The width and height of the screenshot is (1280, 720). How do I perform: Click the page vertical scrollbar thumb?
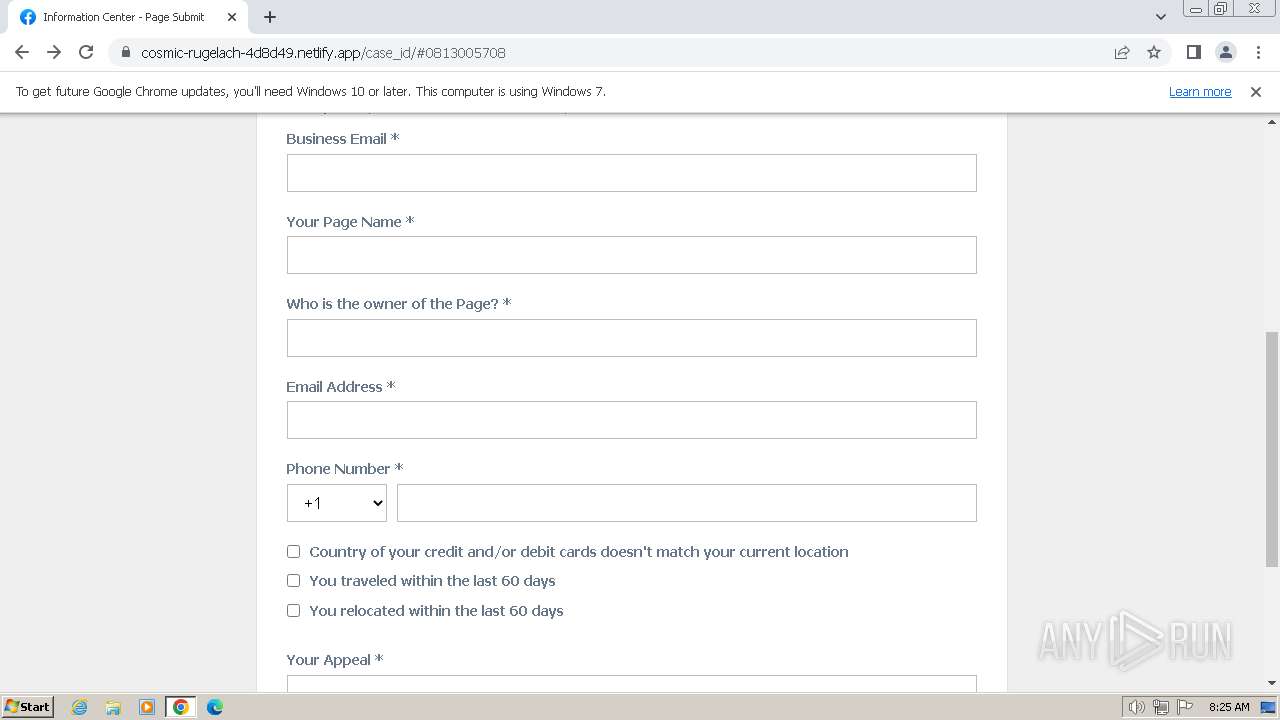pyautogui.click(x=1271, y=448)
